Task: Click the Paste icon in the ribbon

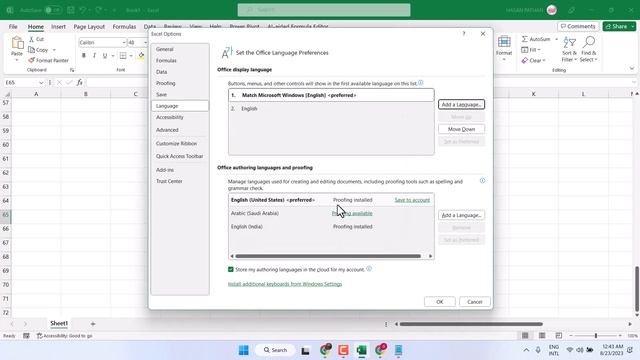Action: pos(17,43)
